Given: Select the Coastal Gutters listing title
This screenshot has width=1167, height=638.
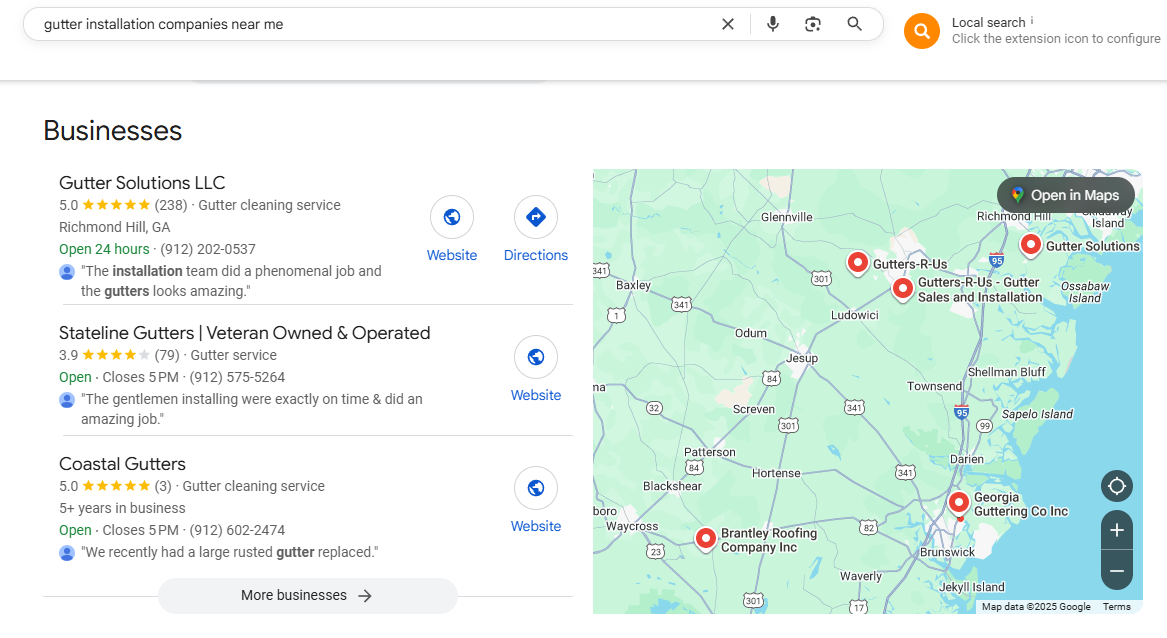Looking at the screenshot, I should click(122, 464).
